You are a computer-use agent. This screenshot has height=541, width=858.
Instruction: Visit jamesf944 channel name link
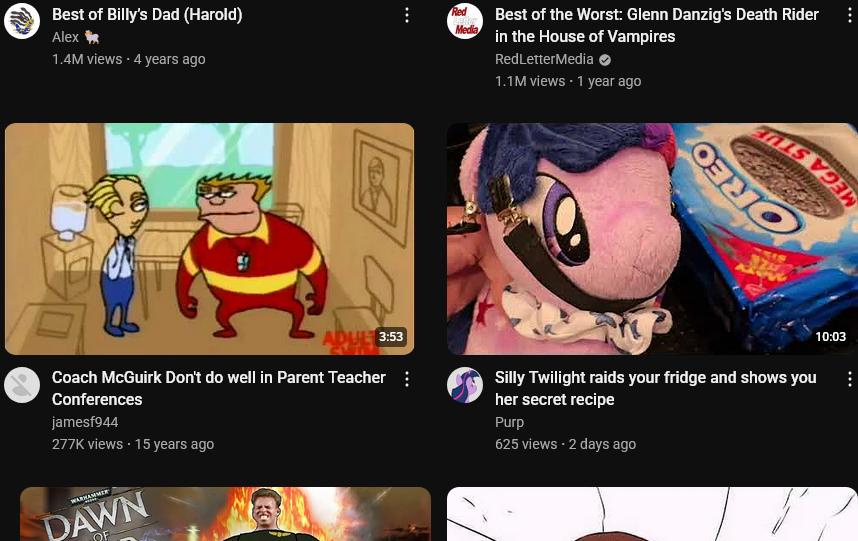(x=85, y=422)
